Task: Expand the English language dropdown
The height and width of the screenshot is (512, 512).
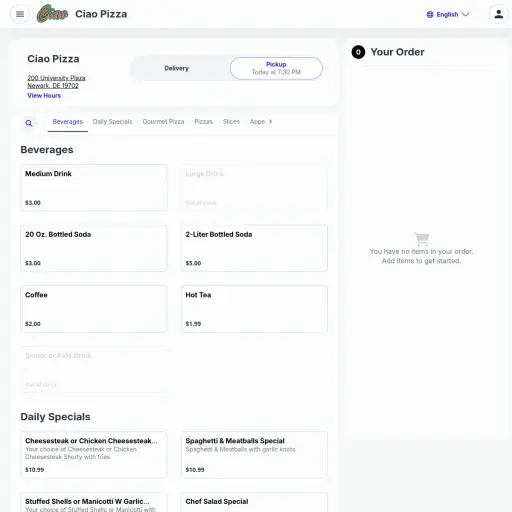Action: point(448,14)
